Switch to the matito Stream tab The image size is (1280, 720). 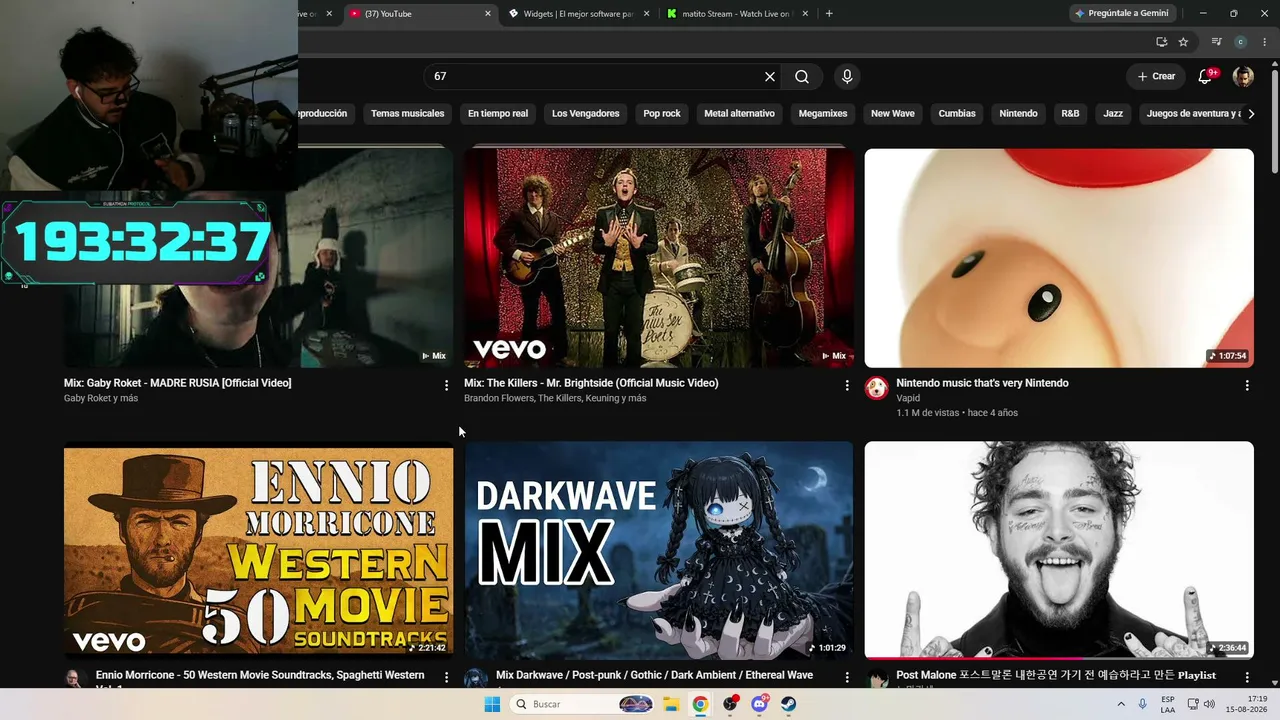[736, 14]
